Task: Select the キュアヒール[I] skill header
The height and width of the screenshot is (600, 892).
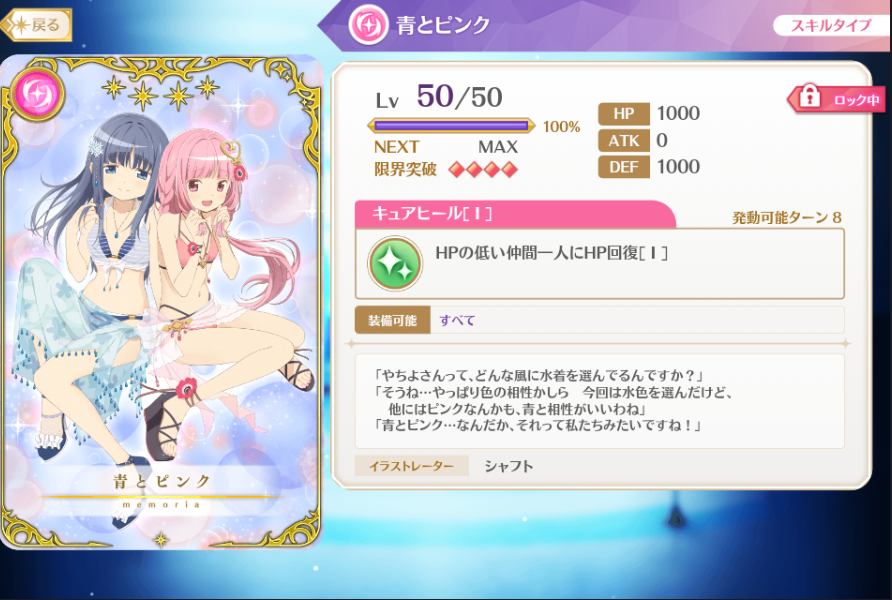Action: point(515,214)
